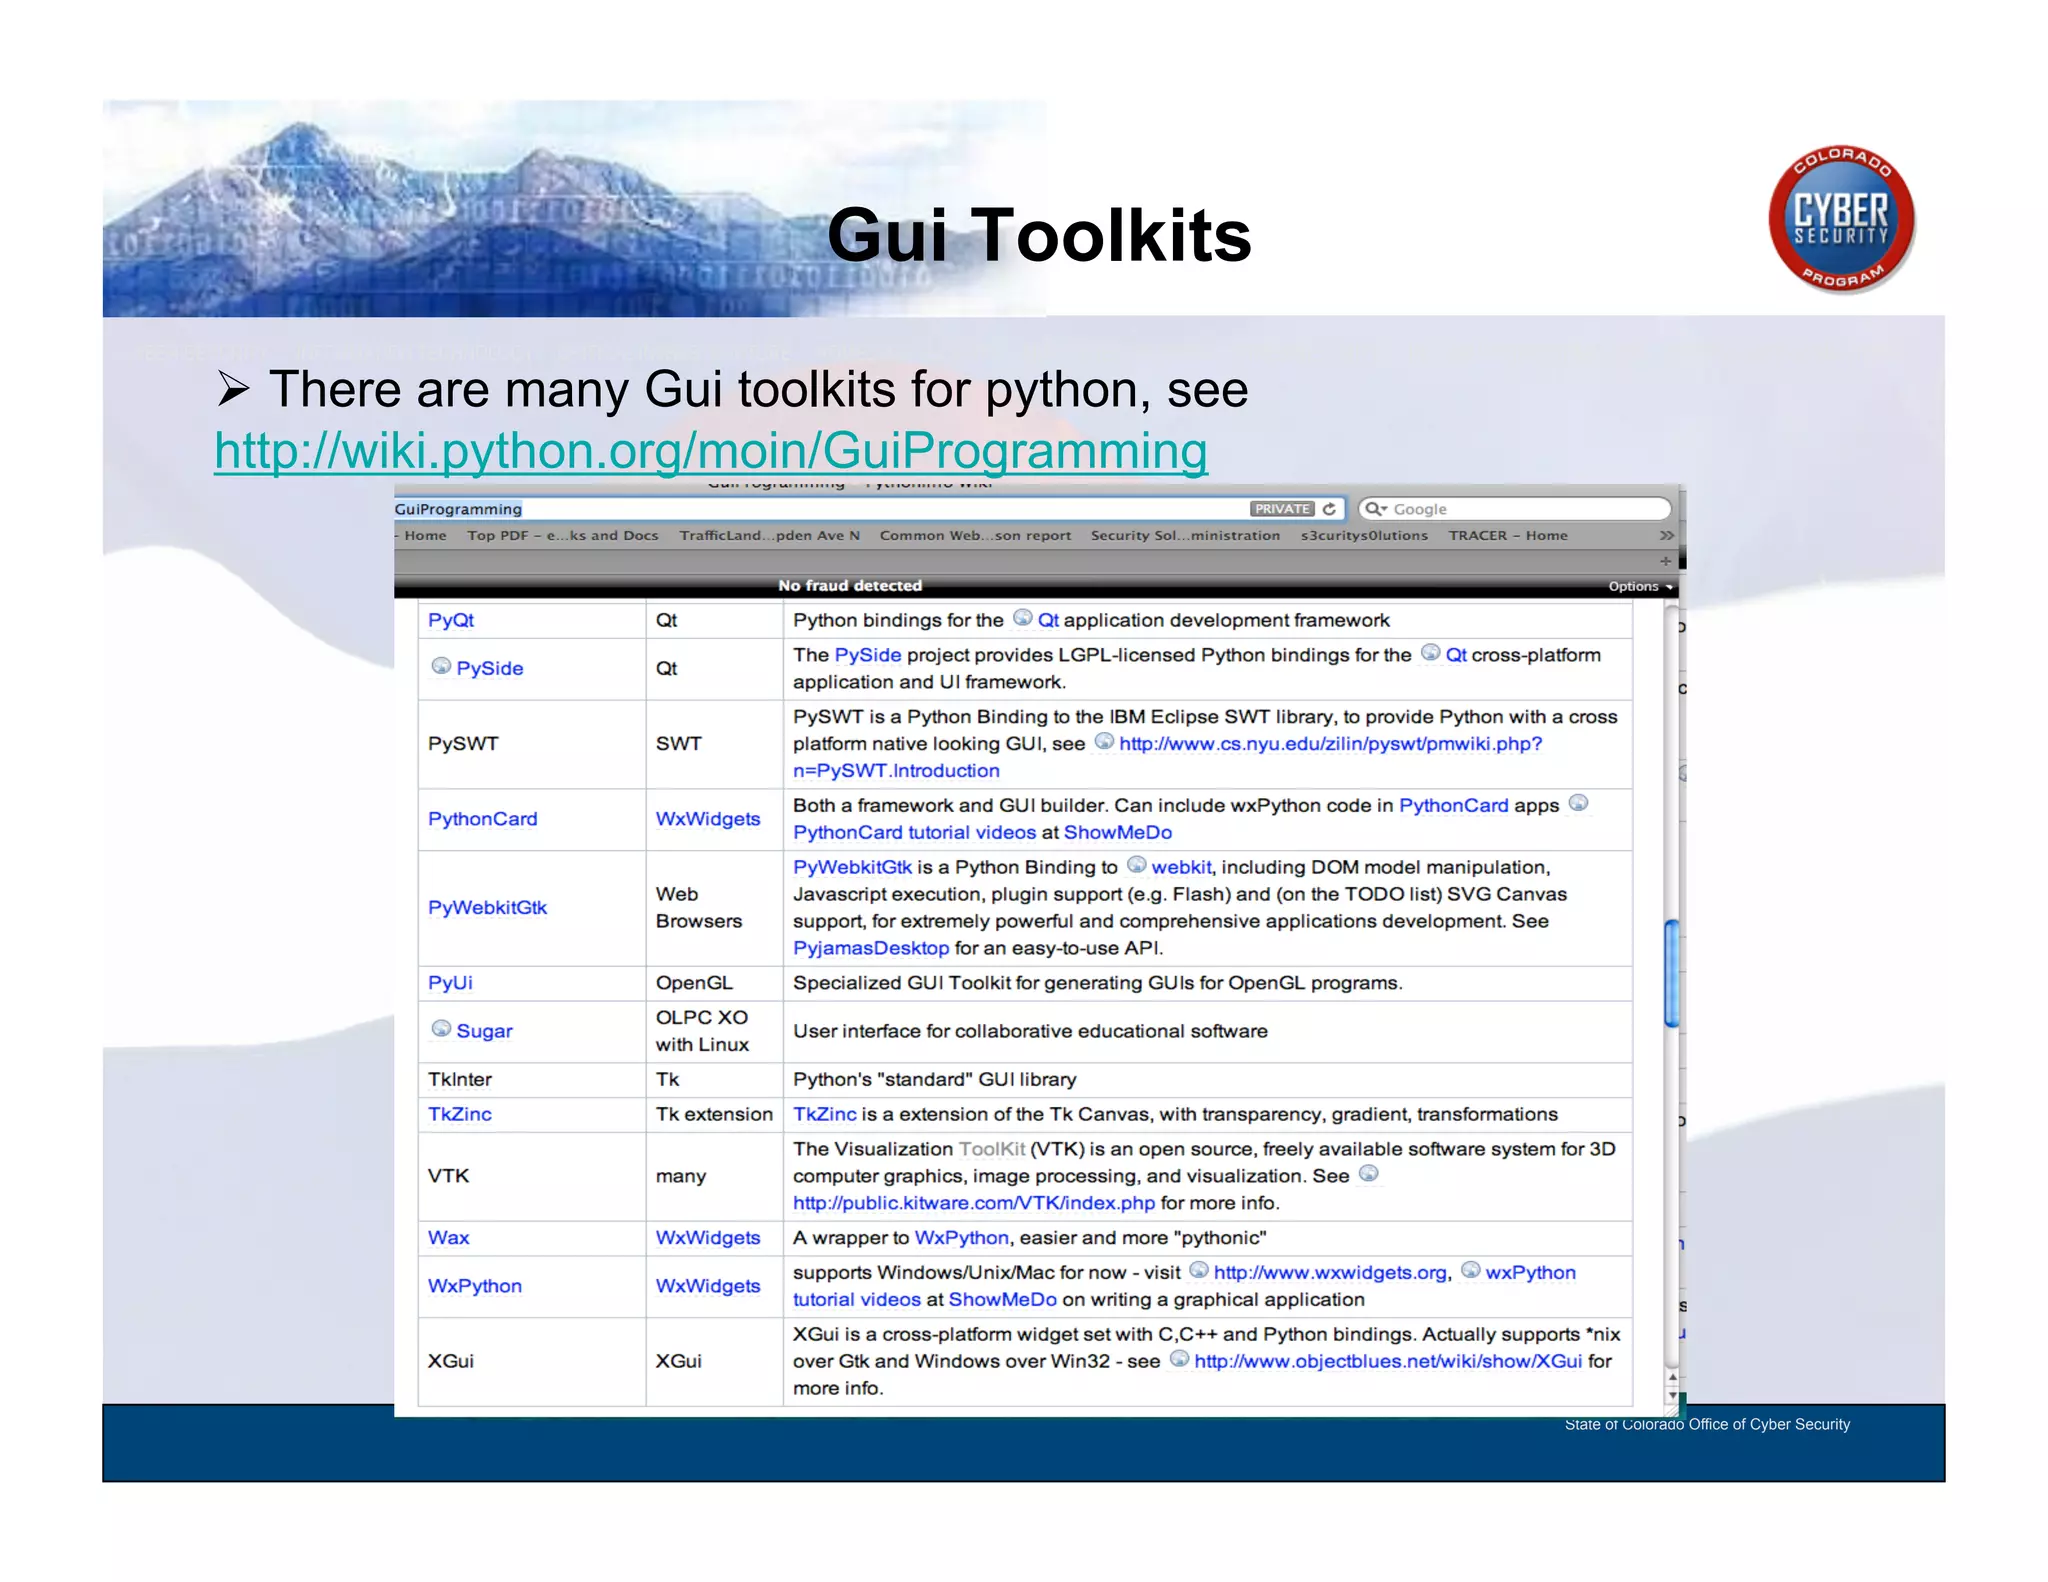
Task: Click globe icon before the pyswt nyu.edu URL
Action: [1104, 742]
